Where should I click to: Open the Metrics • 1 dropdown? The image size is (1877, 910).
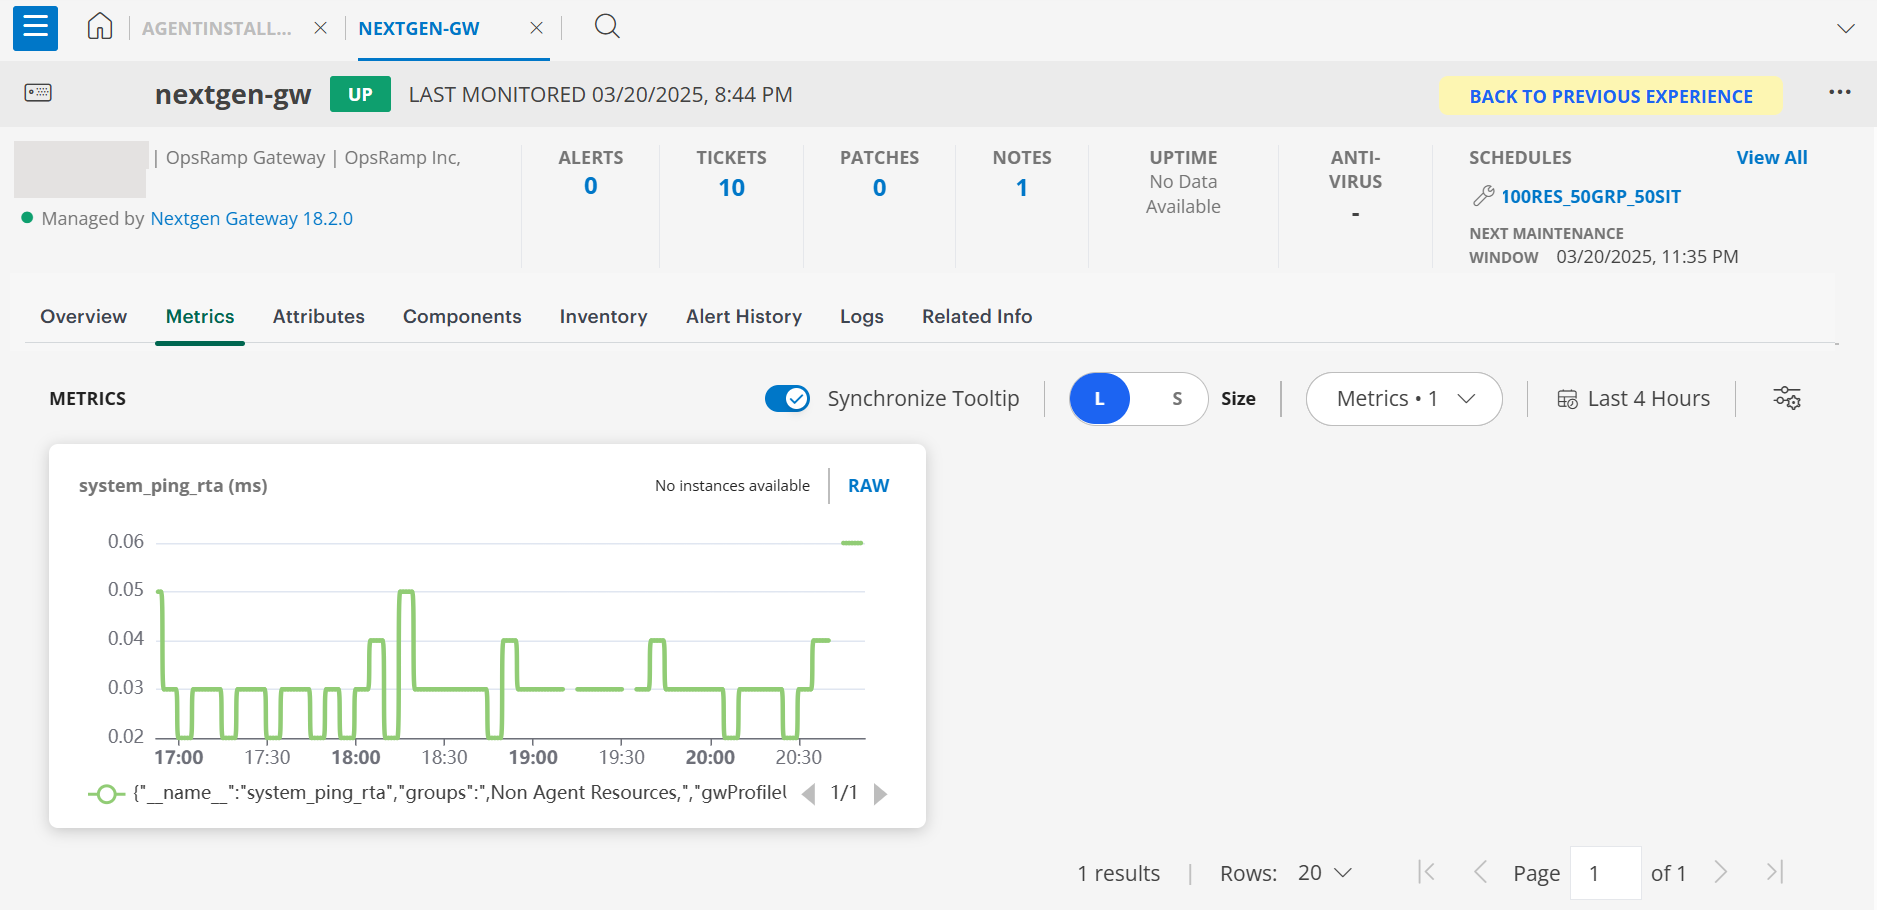point(1404,399)
